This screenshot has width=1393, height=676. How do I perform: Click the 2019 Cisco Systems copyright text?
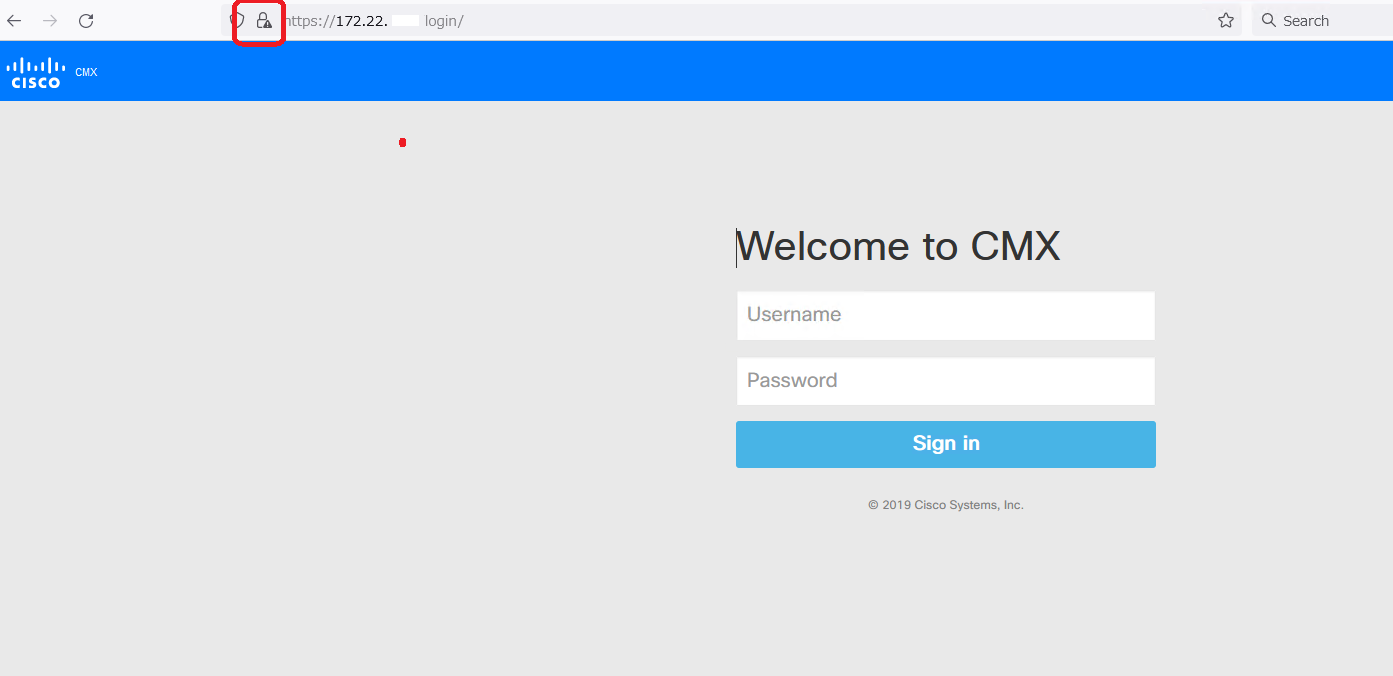tap(946, 505)
